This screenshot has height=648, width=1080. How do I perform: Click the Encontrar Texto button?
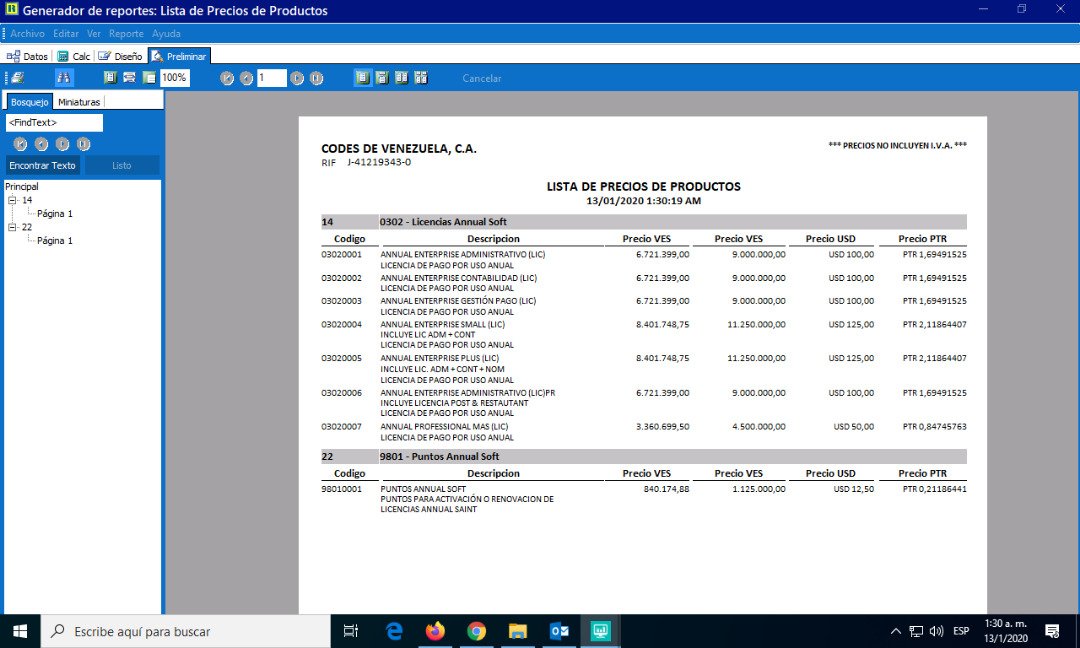43,165
